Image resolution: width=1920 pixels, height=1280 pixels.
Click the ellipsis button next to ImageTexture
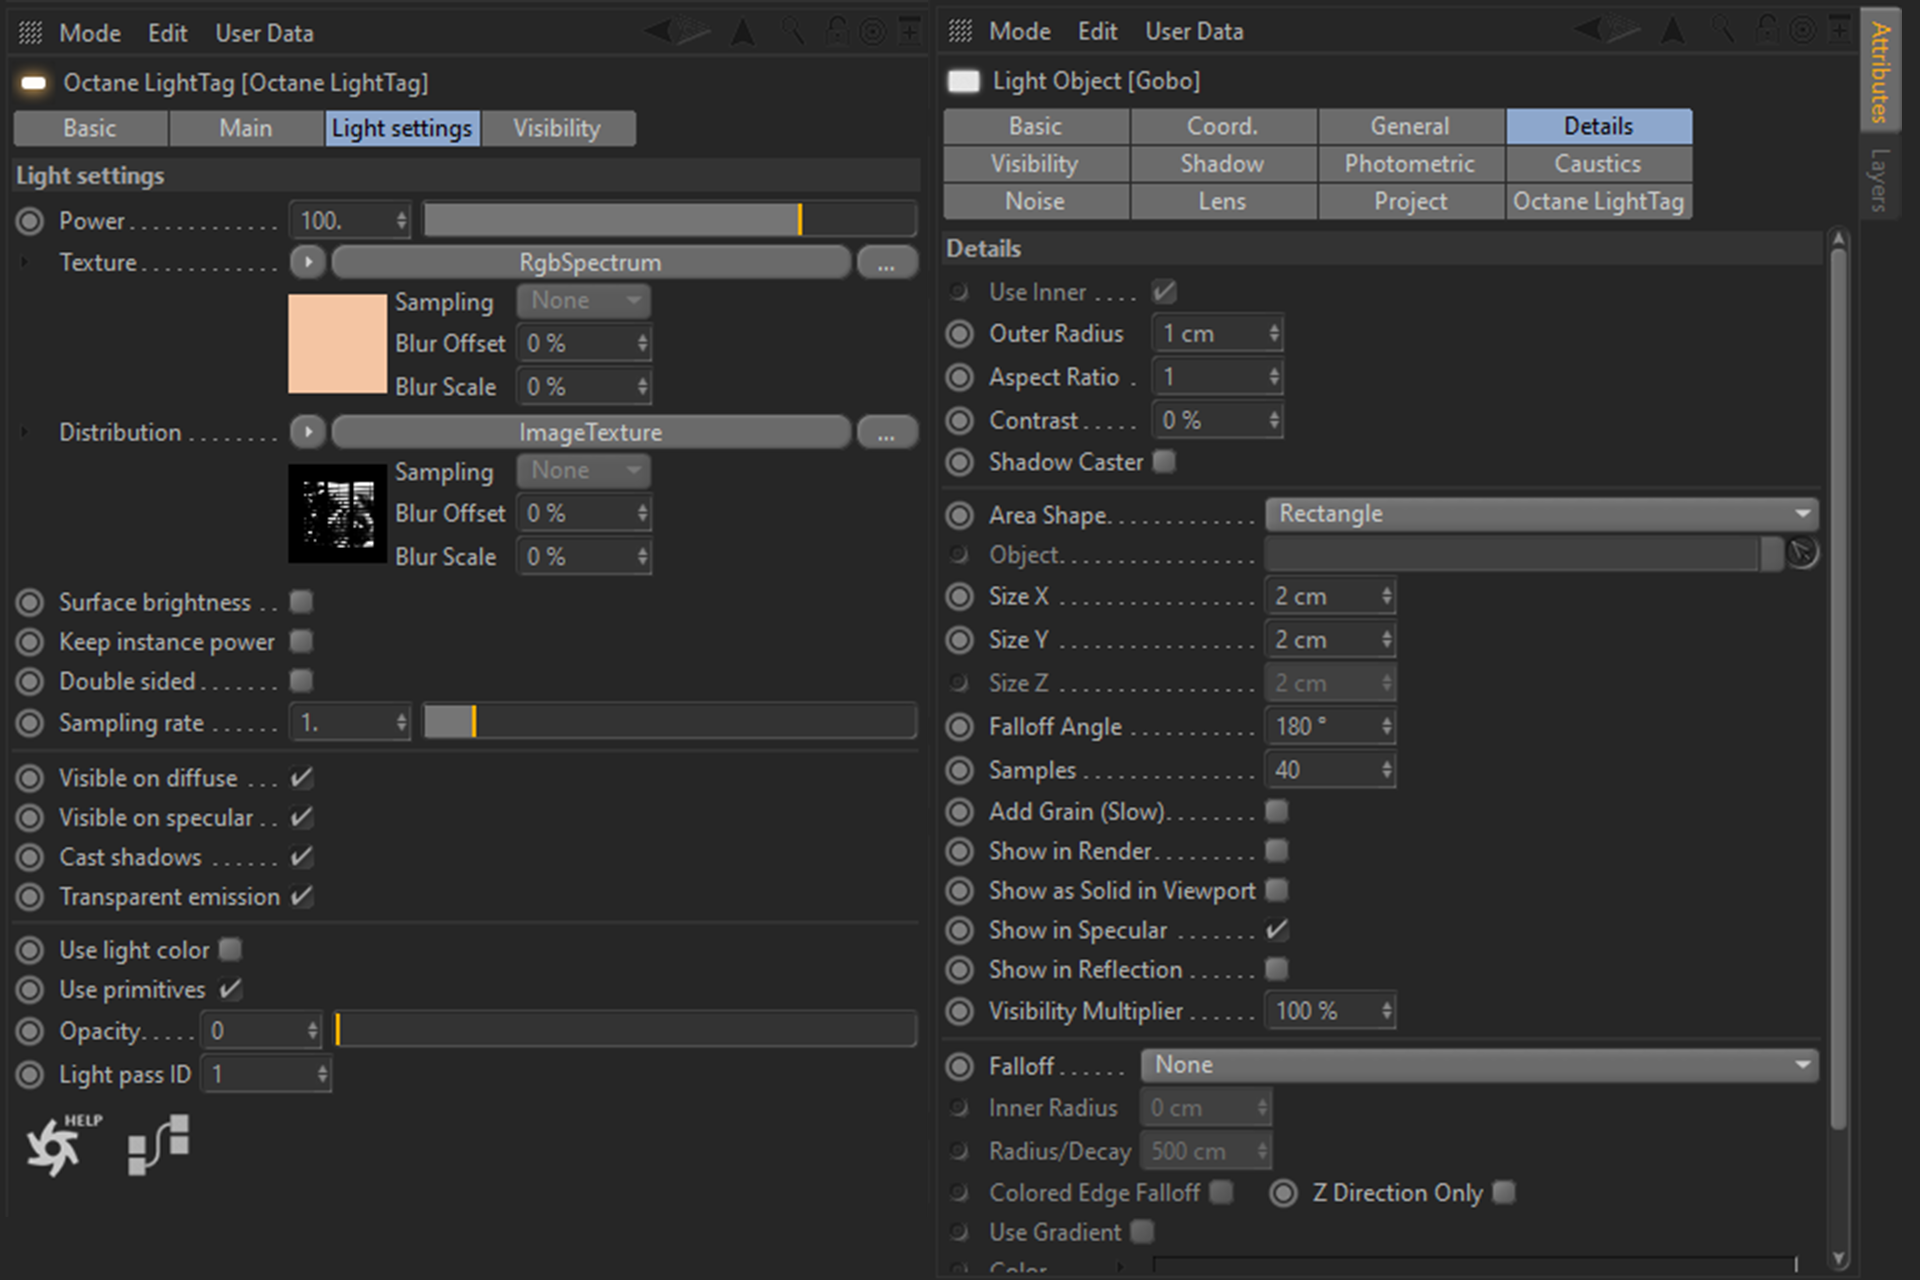(886, 433)
